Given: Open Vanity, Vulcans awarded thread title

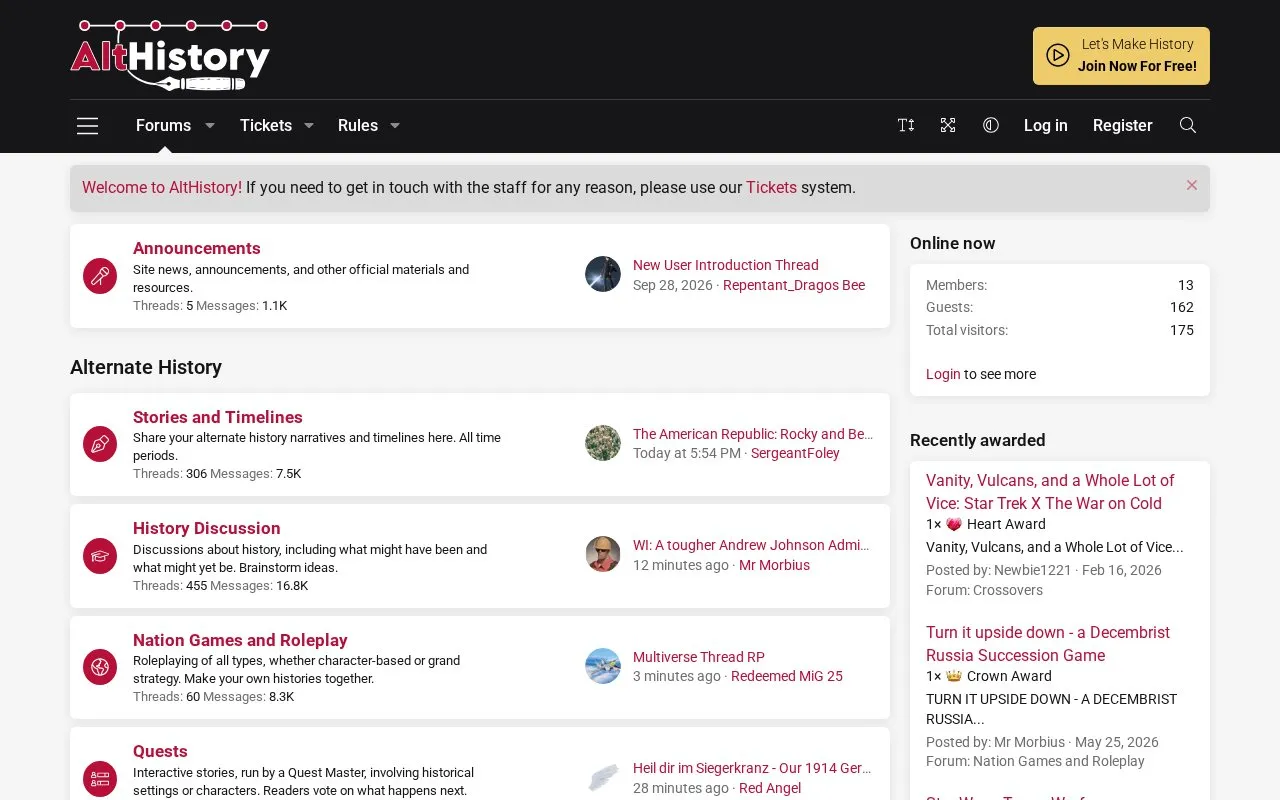Looking at the screenshot, I should tap(1050, 492).
